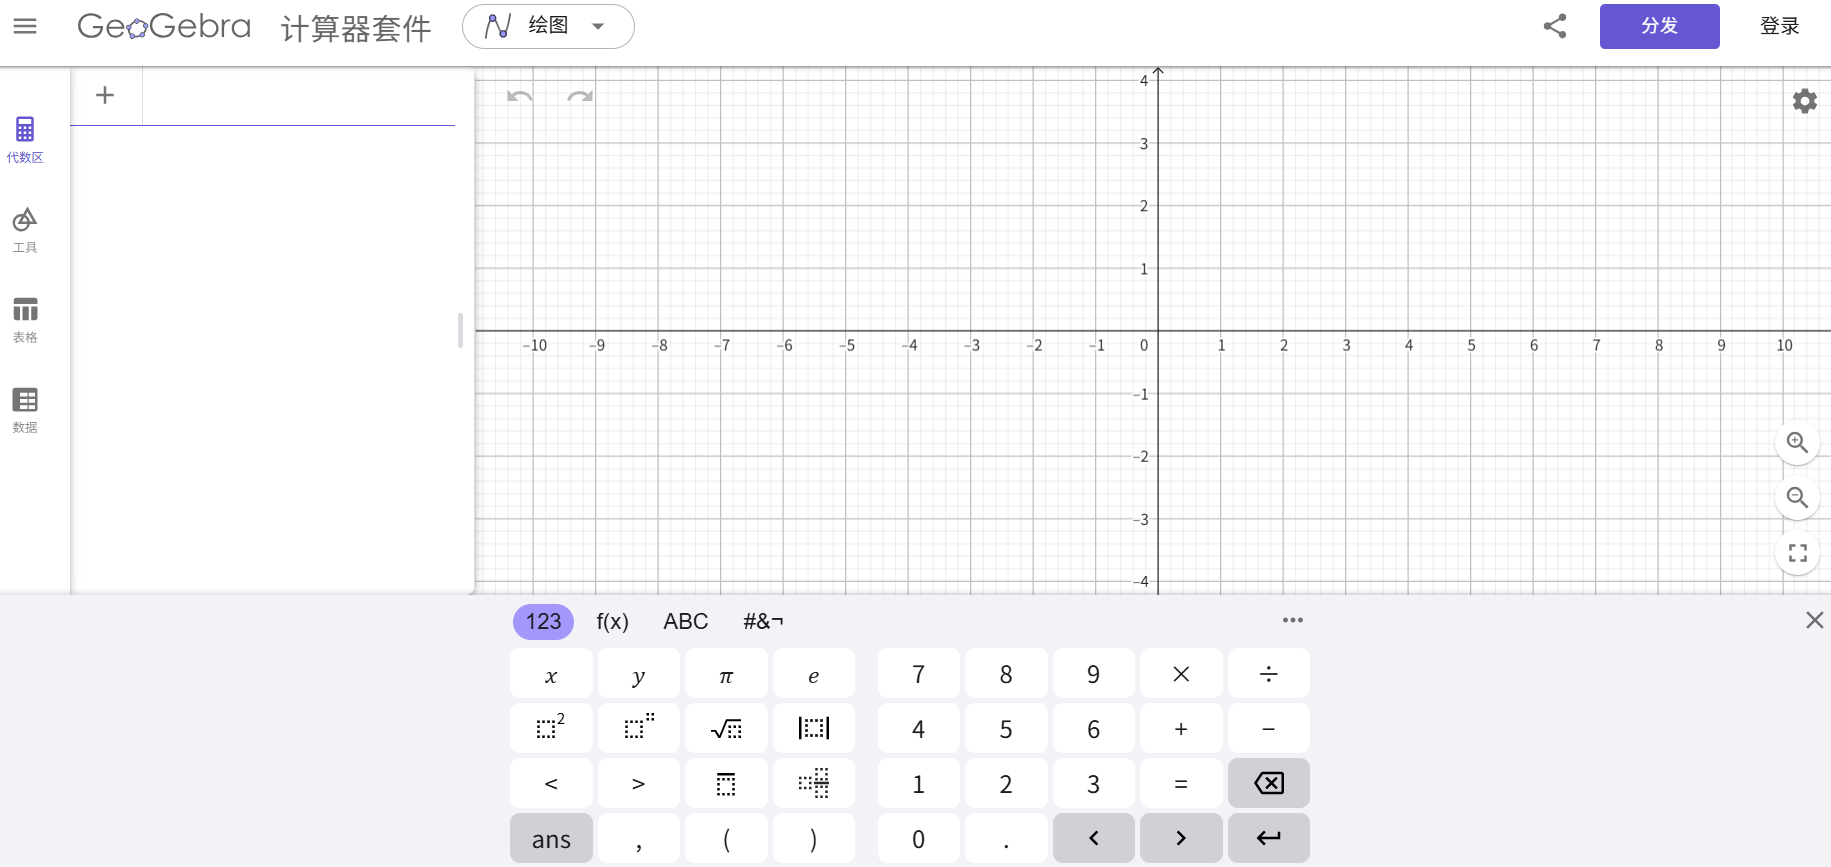1831x867 pixels.
Task: Tap the pi key
Action: click(x=726, y=674)
